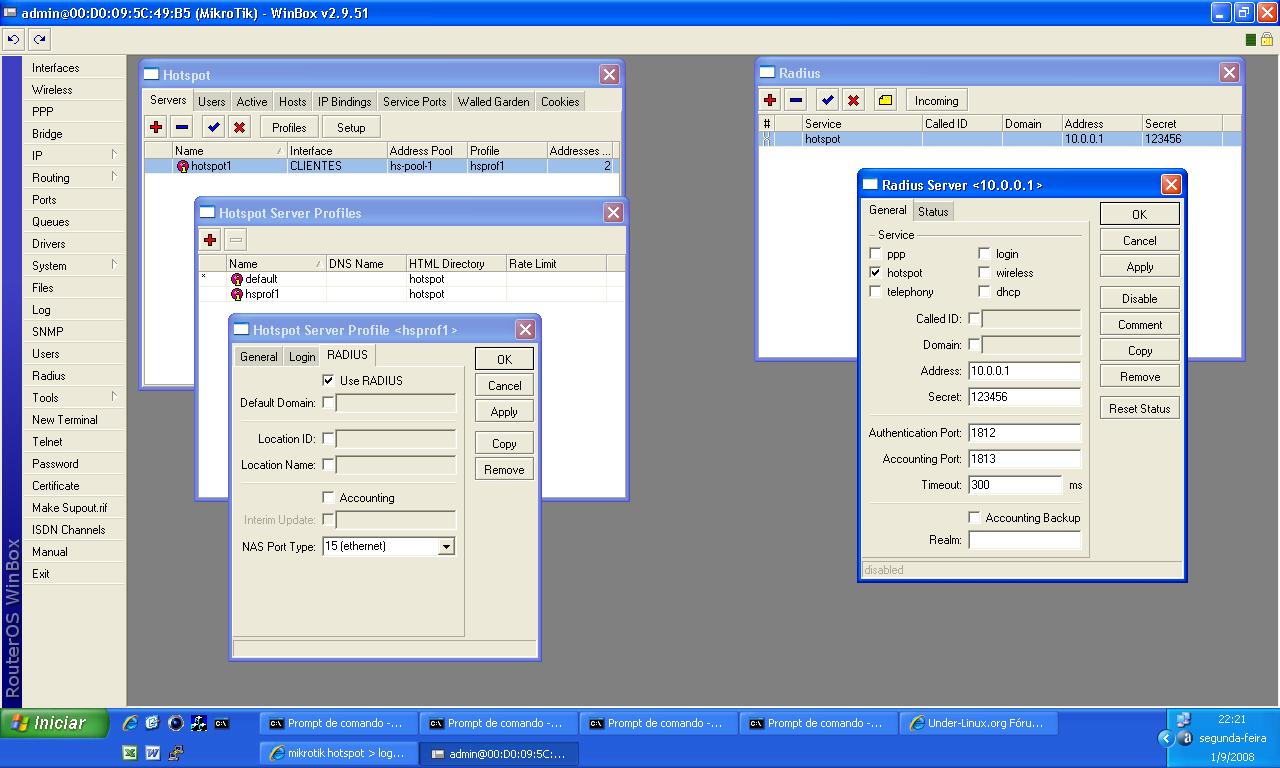Open the NAS Port Type dropdown
The image size is (1280, 768).
[x=446, y=547]
